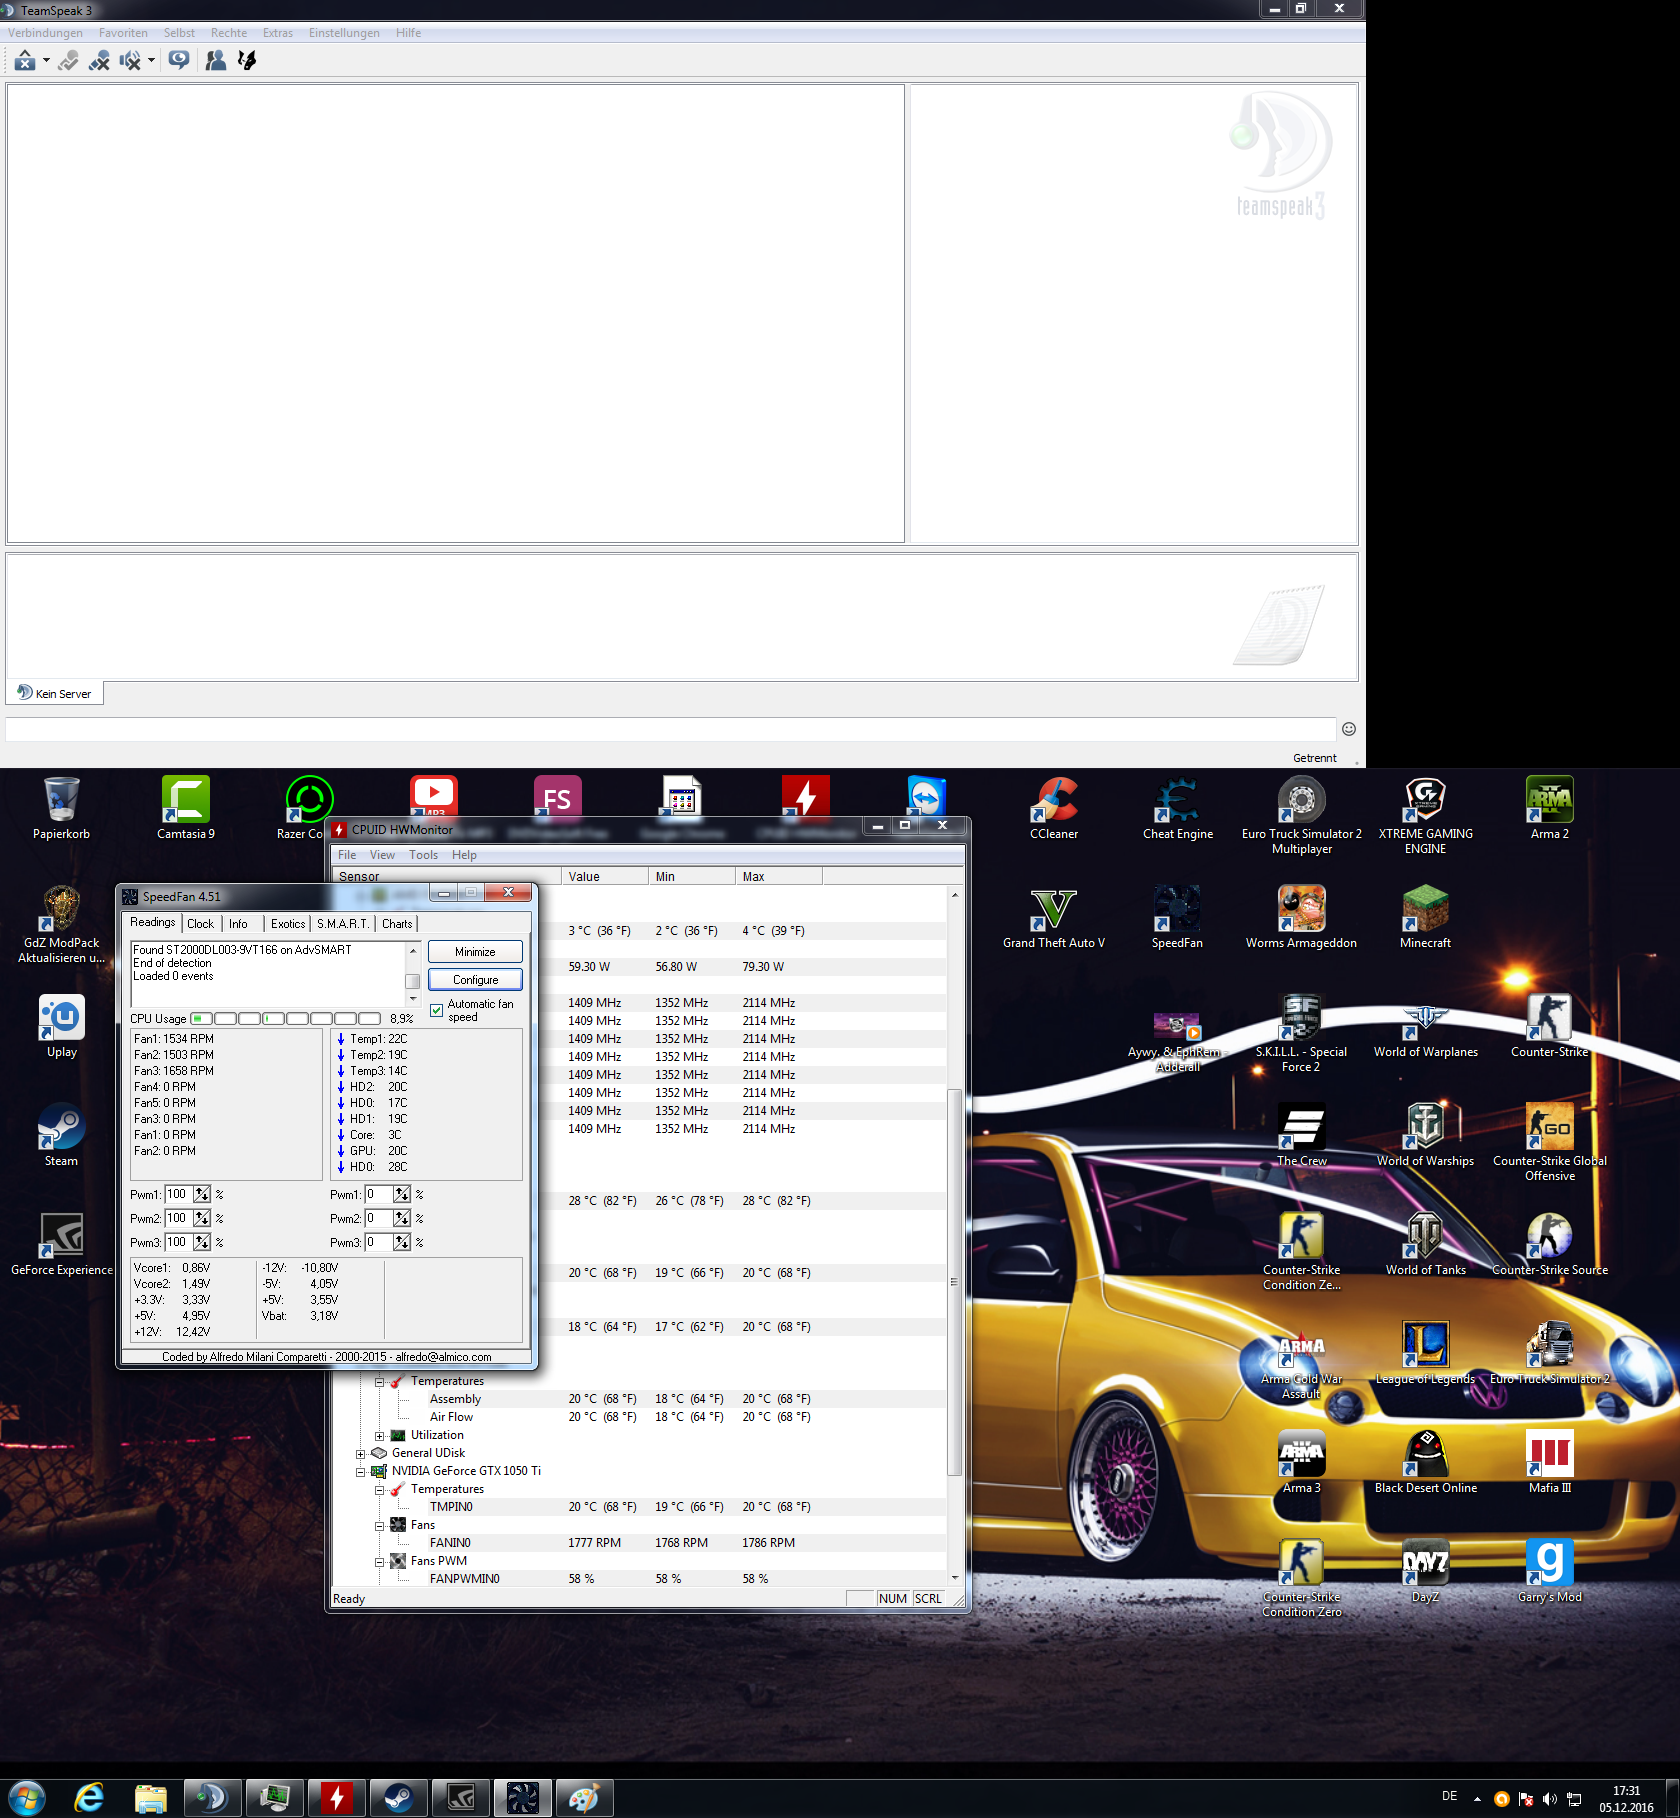Open Paint from the taskbar
This screenshot has width=1680, height=1818.
click(584, 1798)
